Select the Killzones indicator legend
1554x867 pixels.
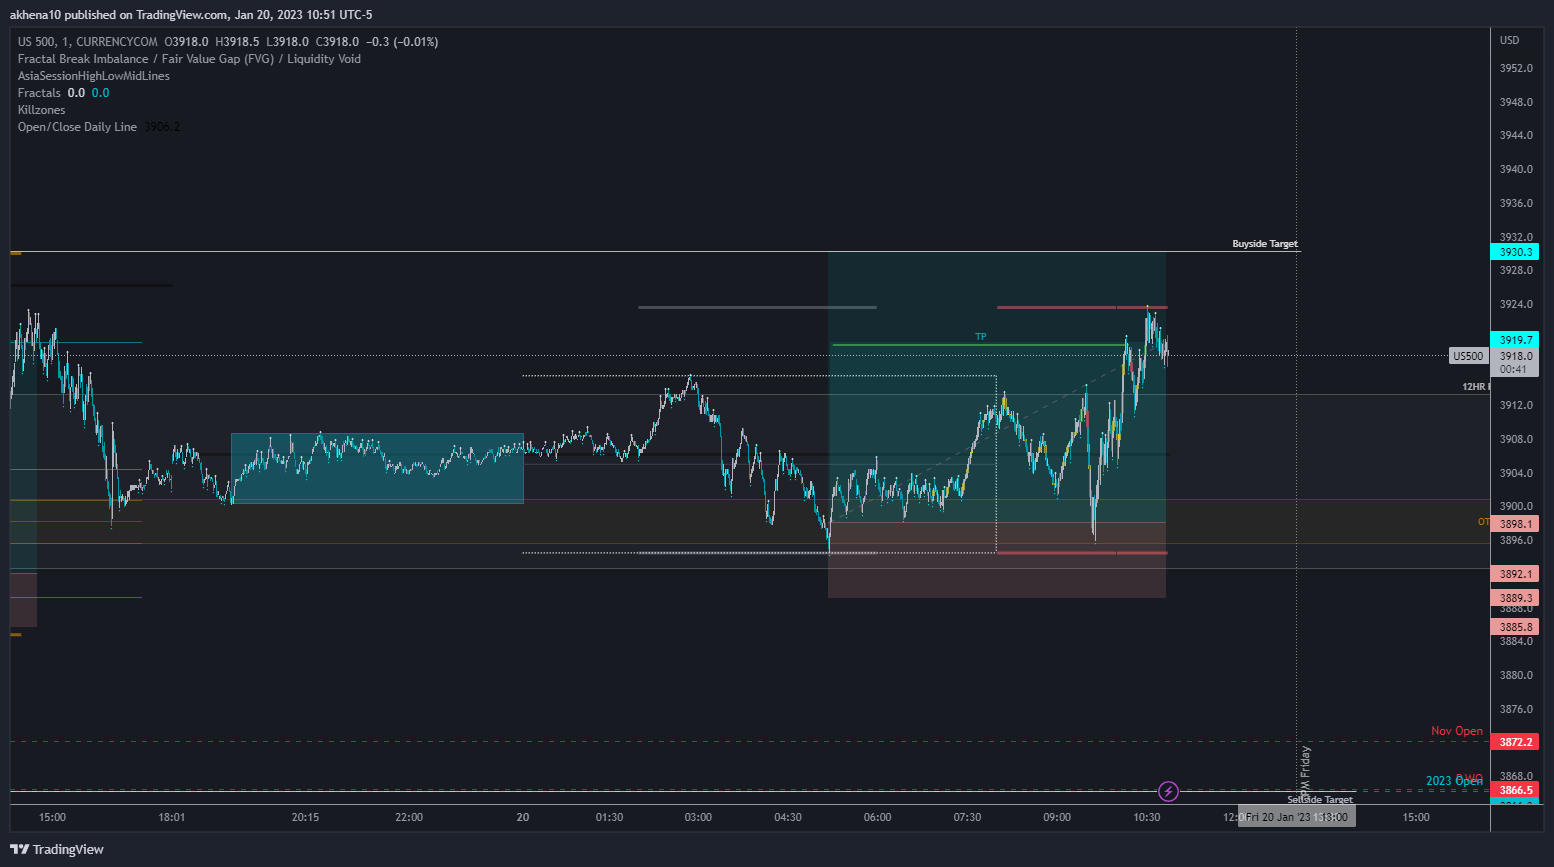pos(42,110)
